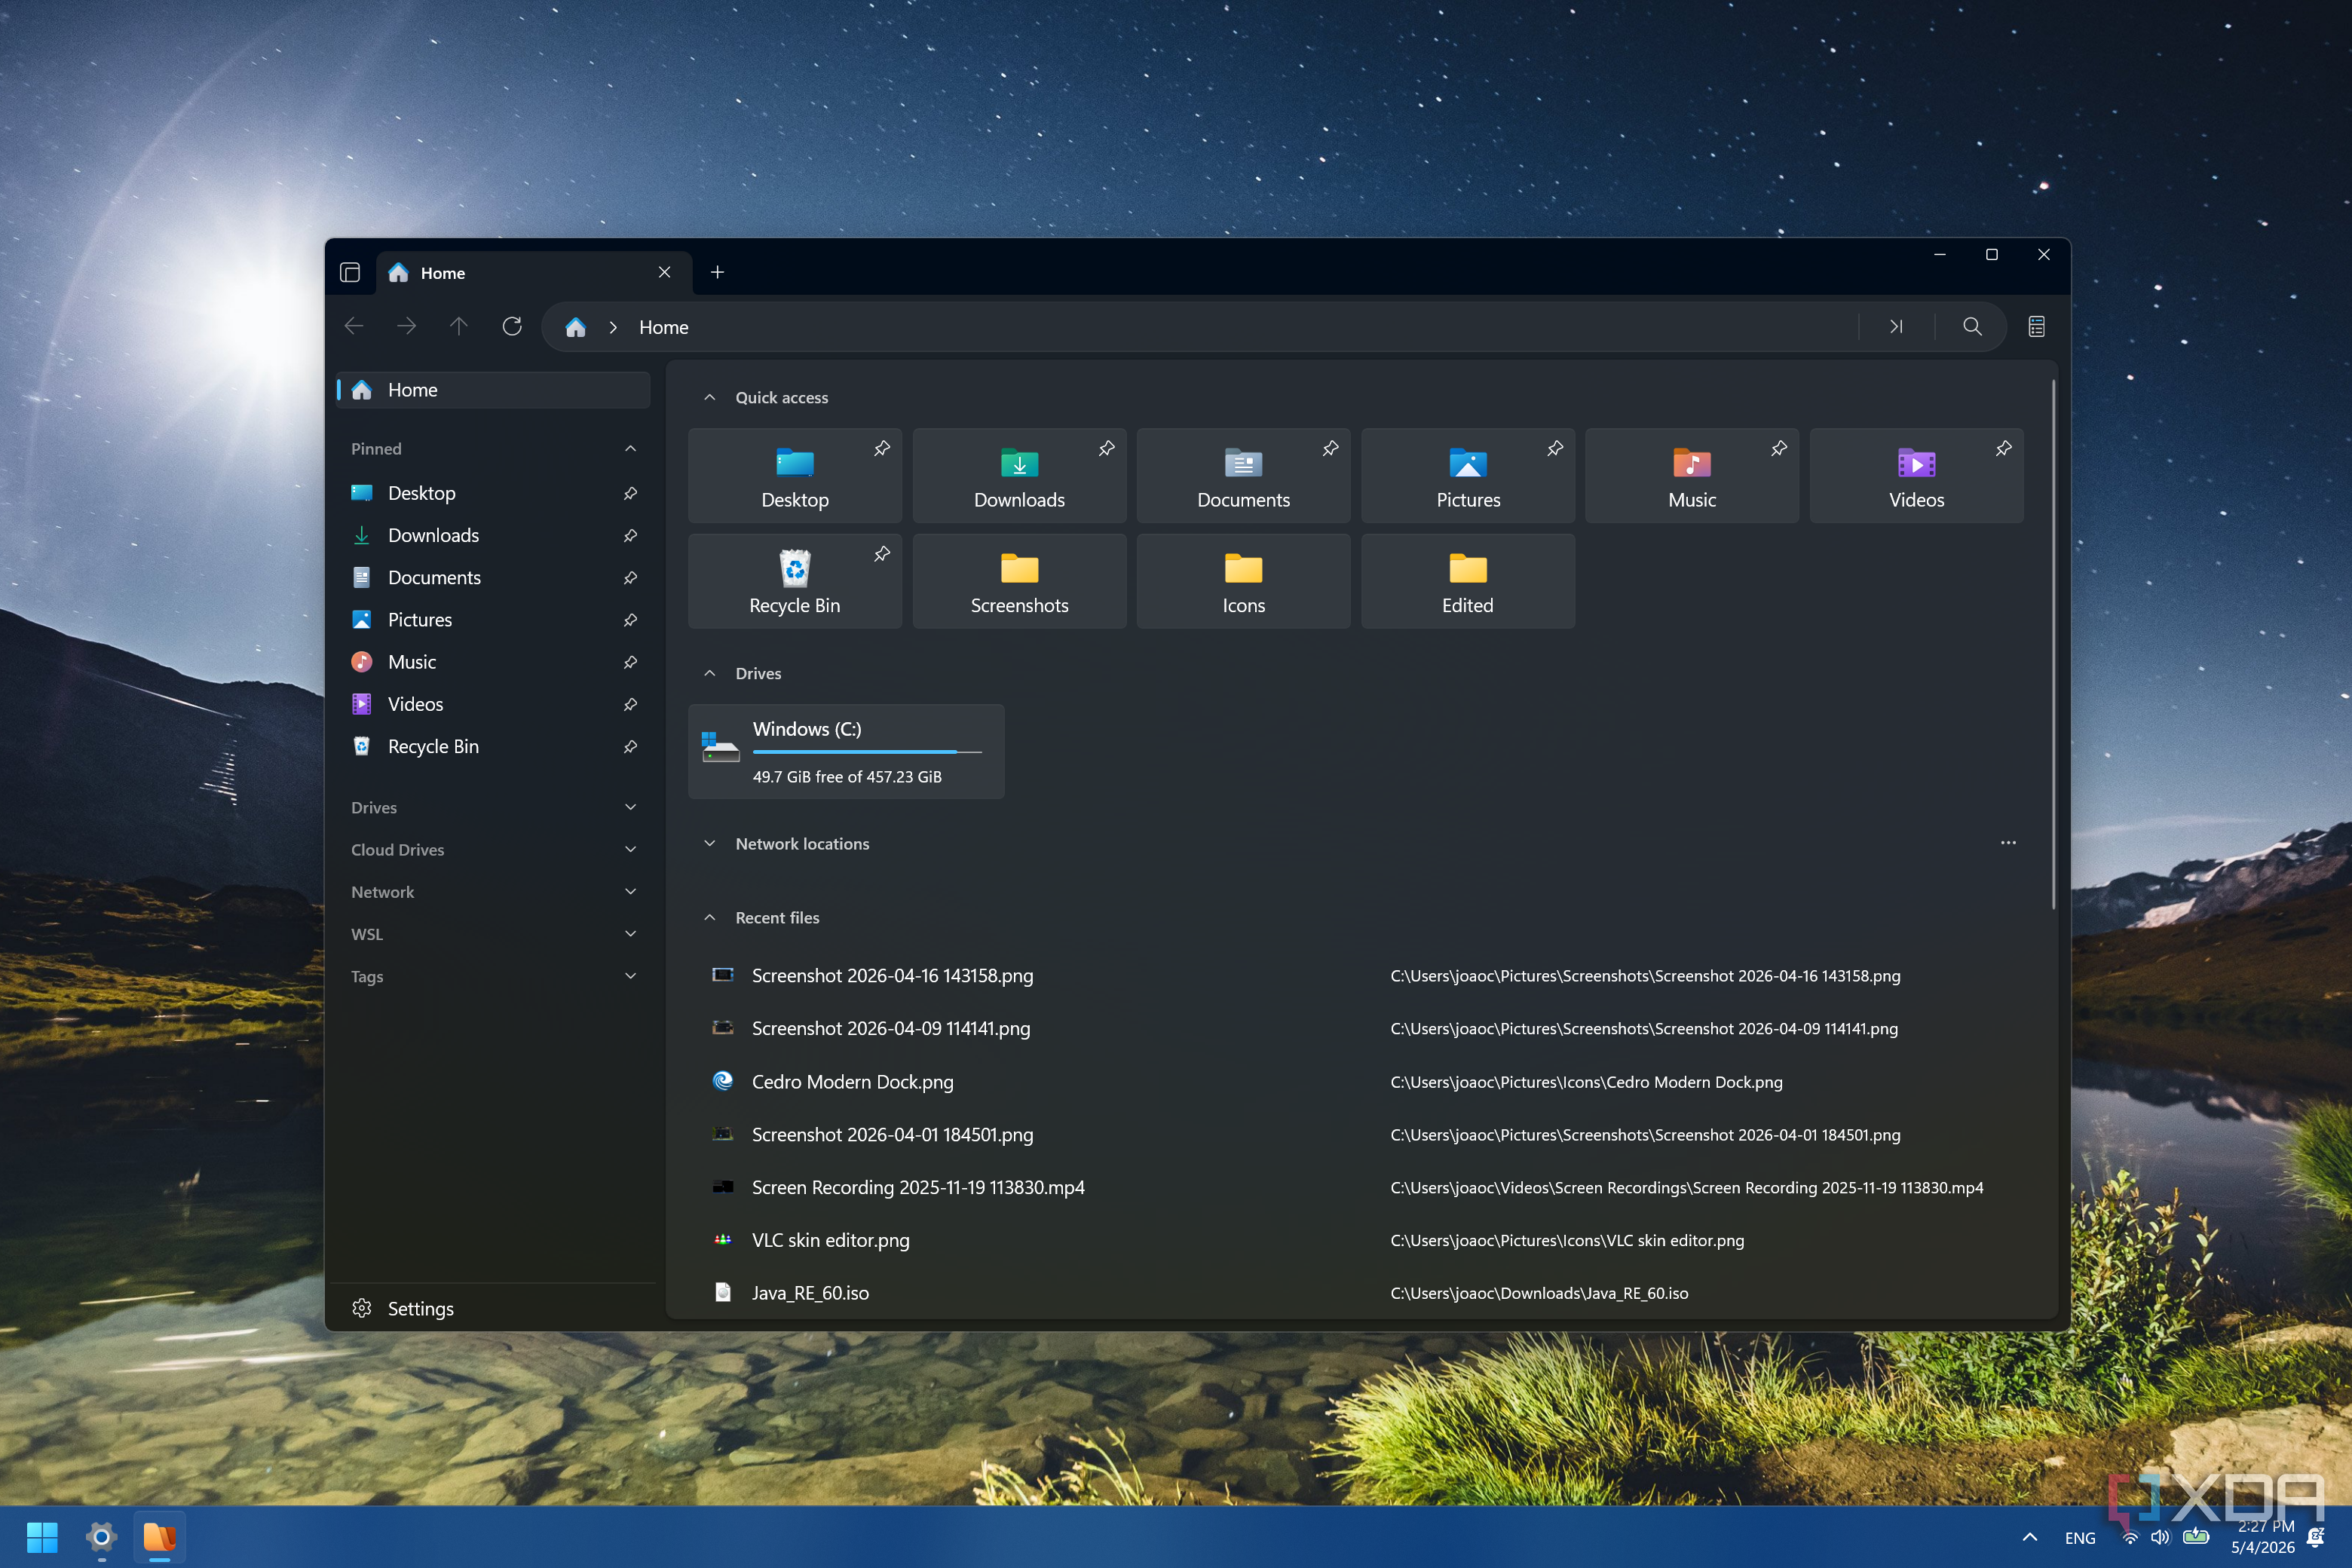Unpin Downloads from the sidebar Pinned list
The width and height of the screenshot is (2352, 1568).
pyautogui.click(x=631, y=536)
